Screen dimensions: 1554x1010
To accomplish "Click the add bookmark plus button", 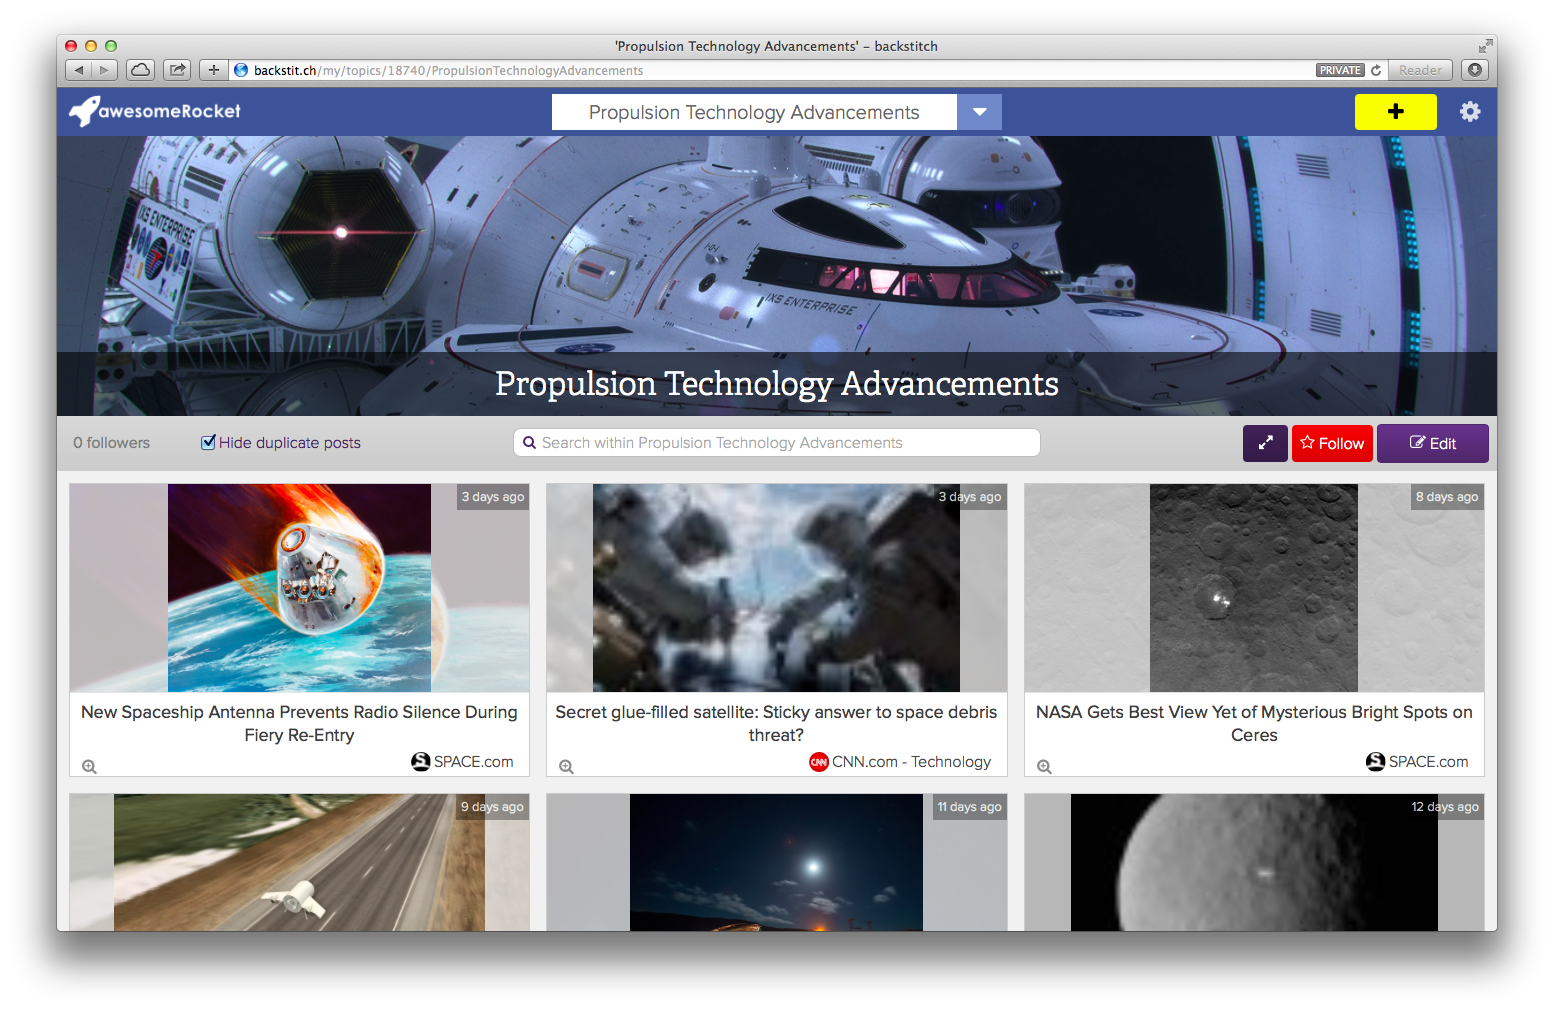I will [x=213, y=70].
